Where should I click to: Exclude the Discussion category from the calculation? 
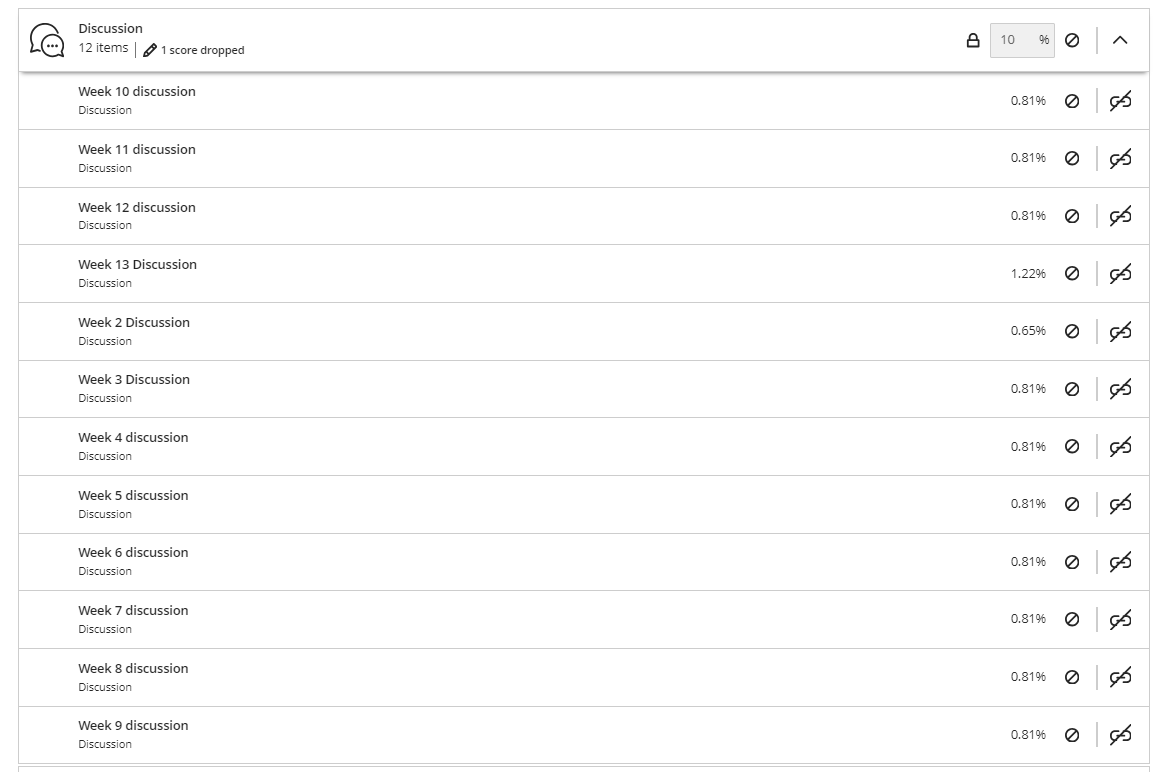(1072, 41)
